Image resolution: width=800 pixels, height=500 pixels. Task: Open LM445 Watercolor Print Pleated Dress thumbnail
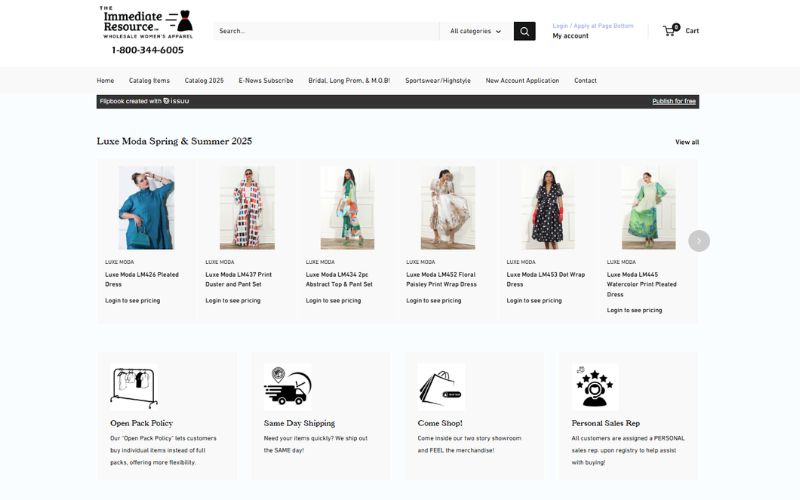pyautogui.click(x=648, y=208)
